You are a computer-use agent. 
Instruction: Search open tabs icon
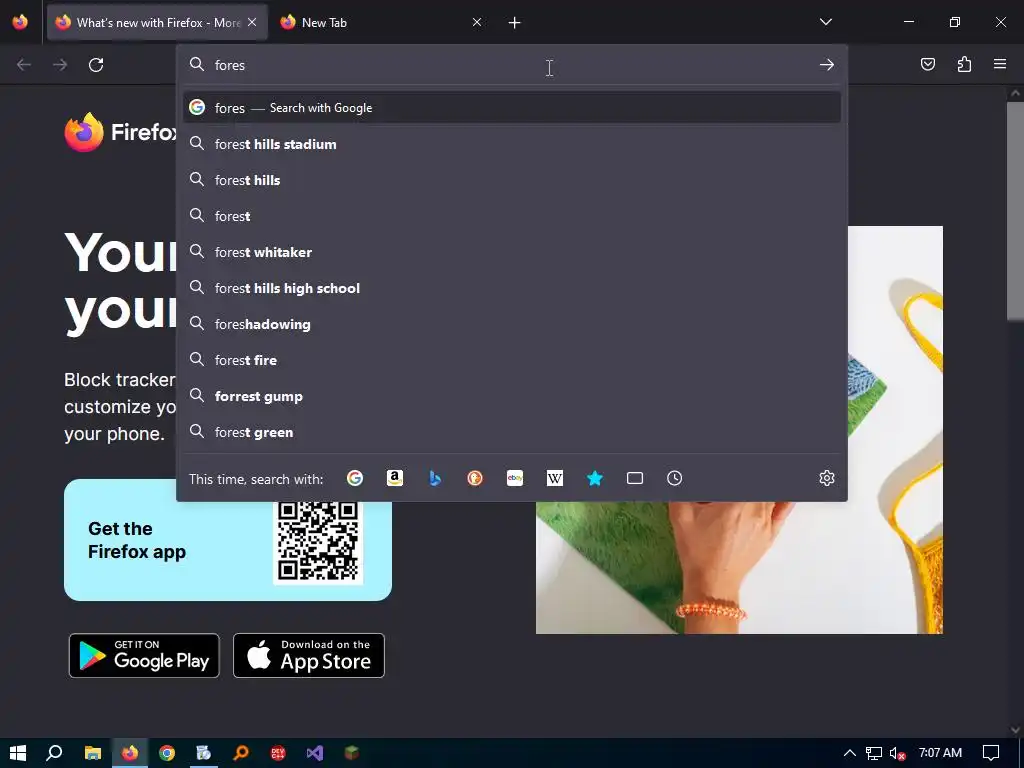635,478
